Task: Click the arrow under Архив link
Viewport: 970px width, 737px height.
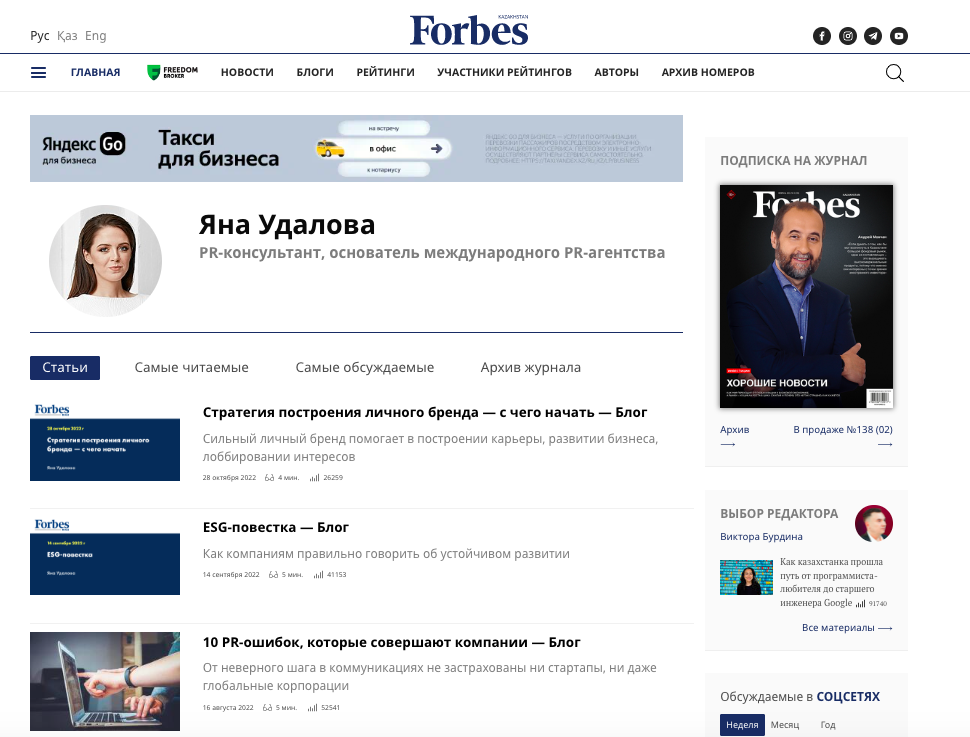Action: tap(728, 444)
